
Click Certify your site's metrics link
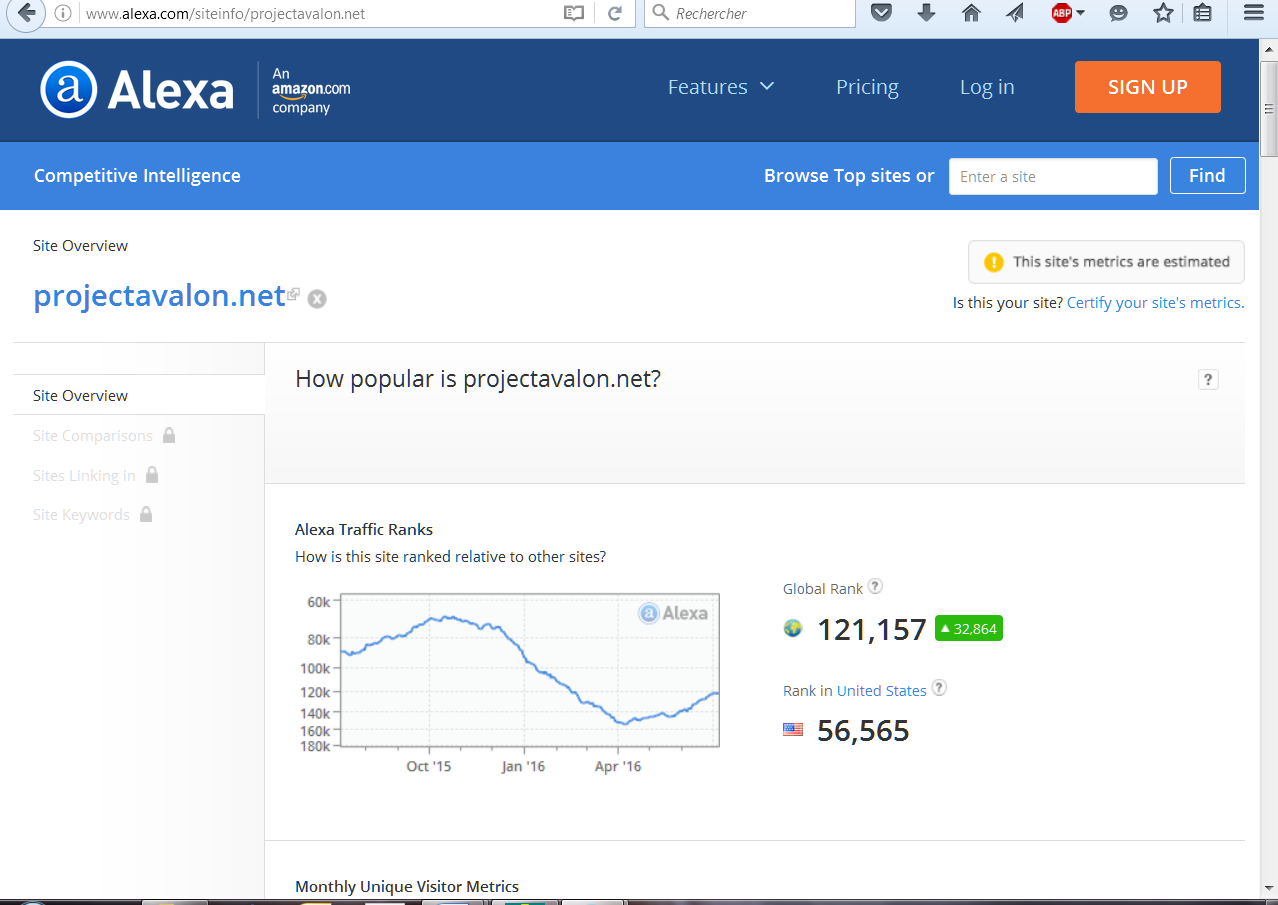1155,302
